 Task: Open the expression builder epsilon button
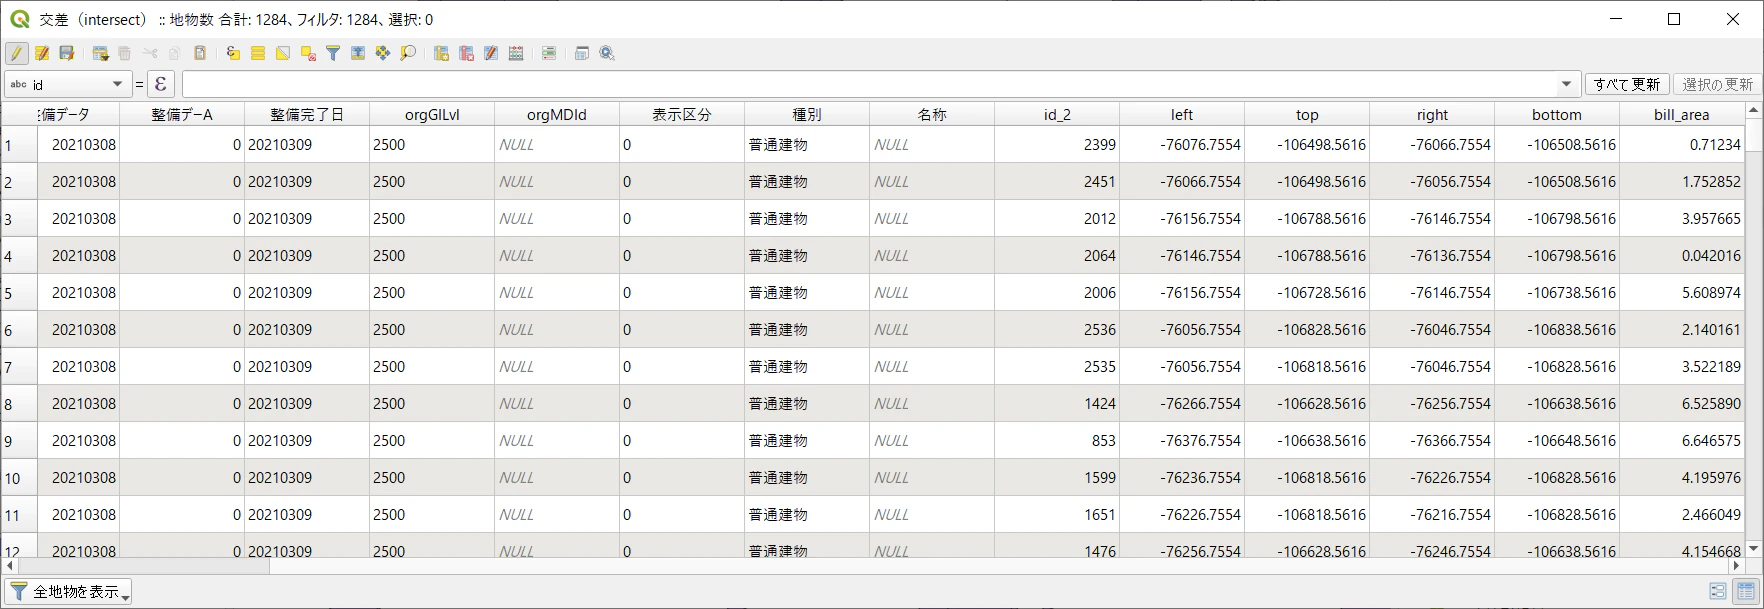click(160, 84)
